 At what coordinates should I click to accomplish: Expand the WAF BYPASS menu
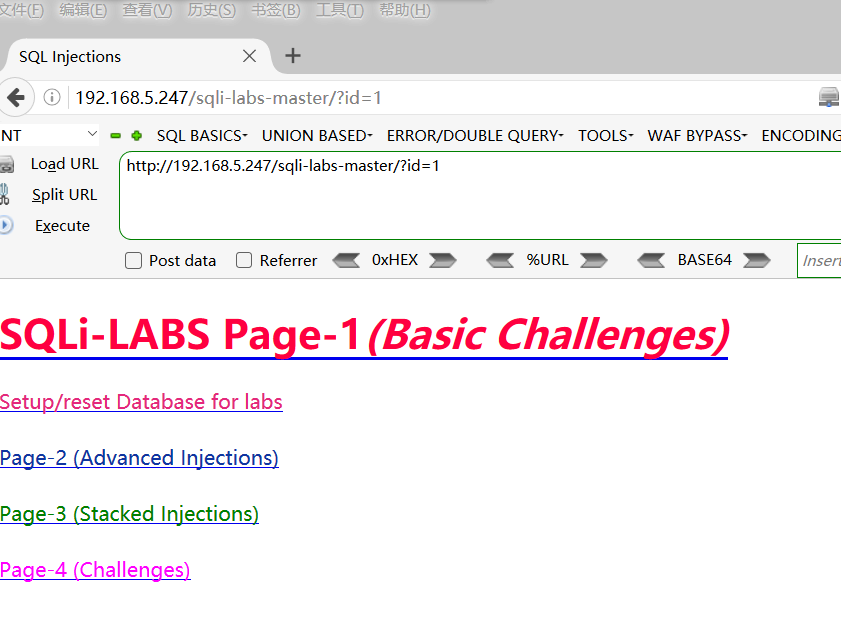697,136
